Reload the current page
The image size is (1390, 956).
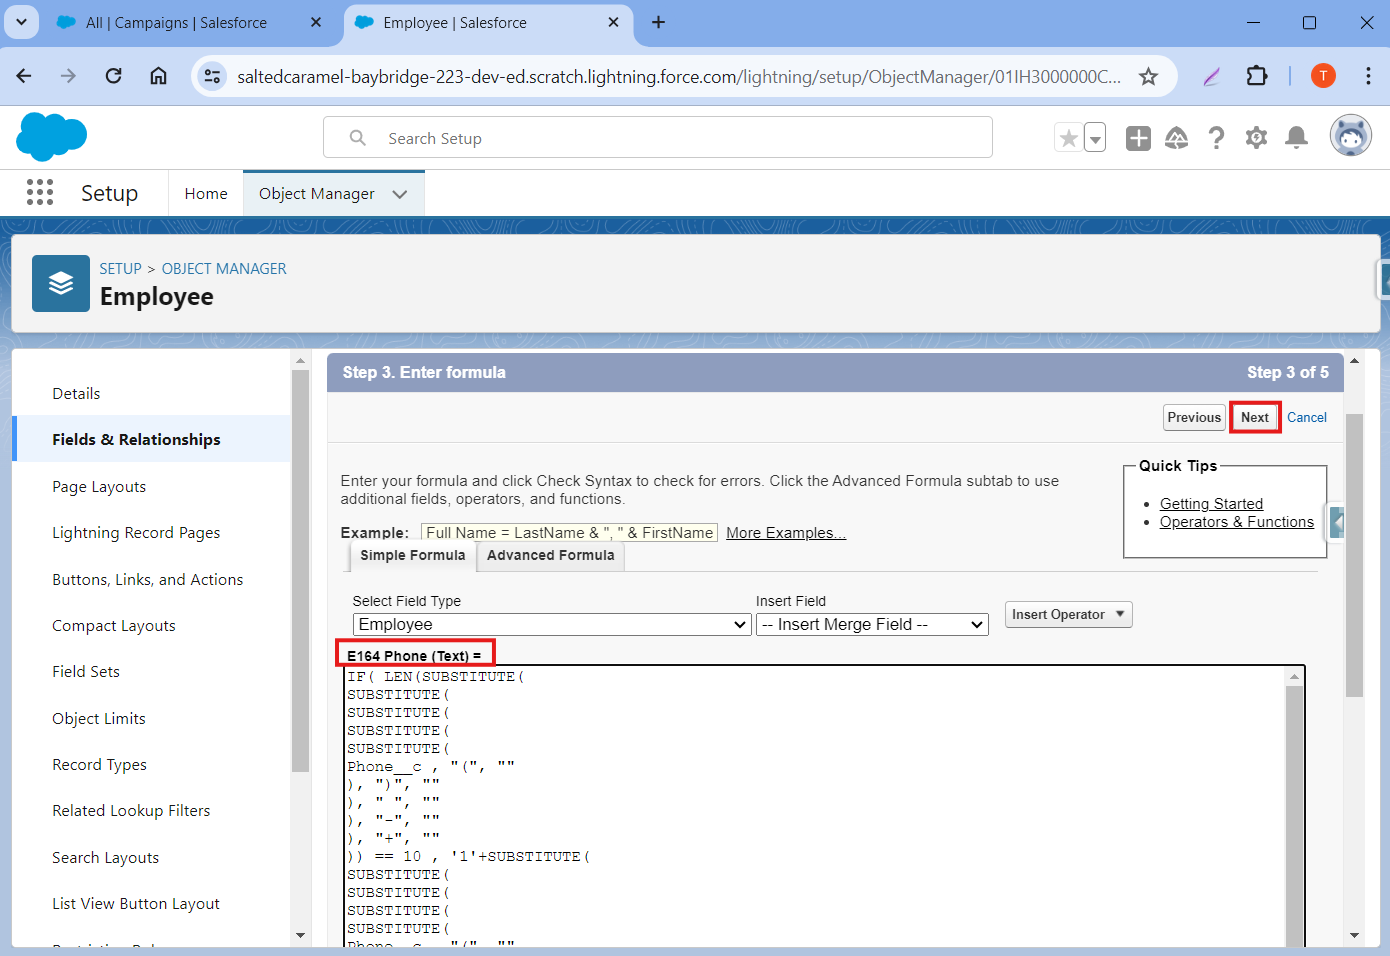click(x=113, y=76)
